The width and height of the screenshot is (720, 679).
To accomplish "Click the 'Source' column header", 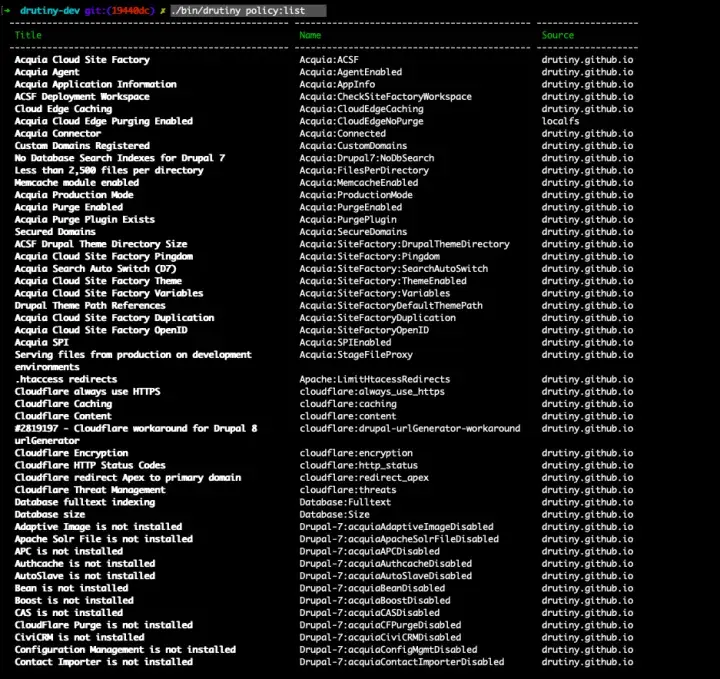I will pyautogui.click(x=557, y=35).
